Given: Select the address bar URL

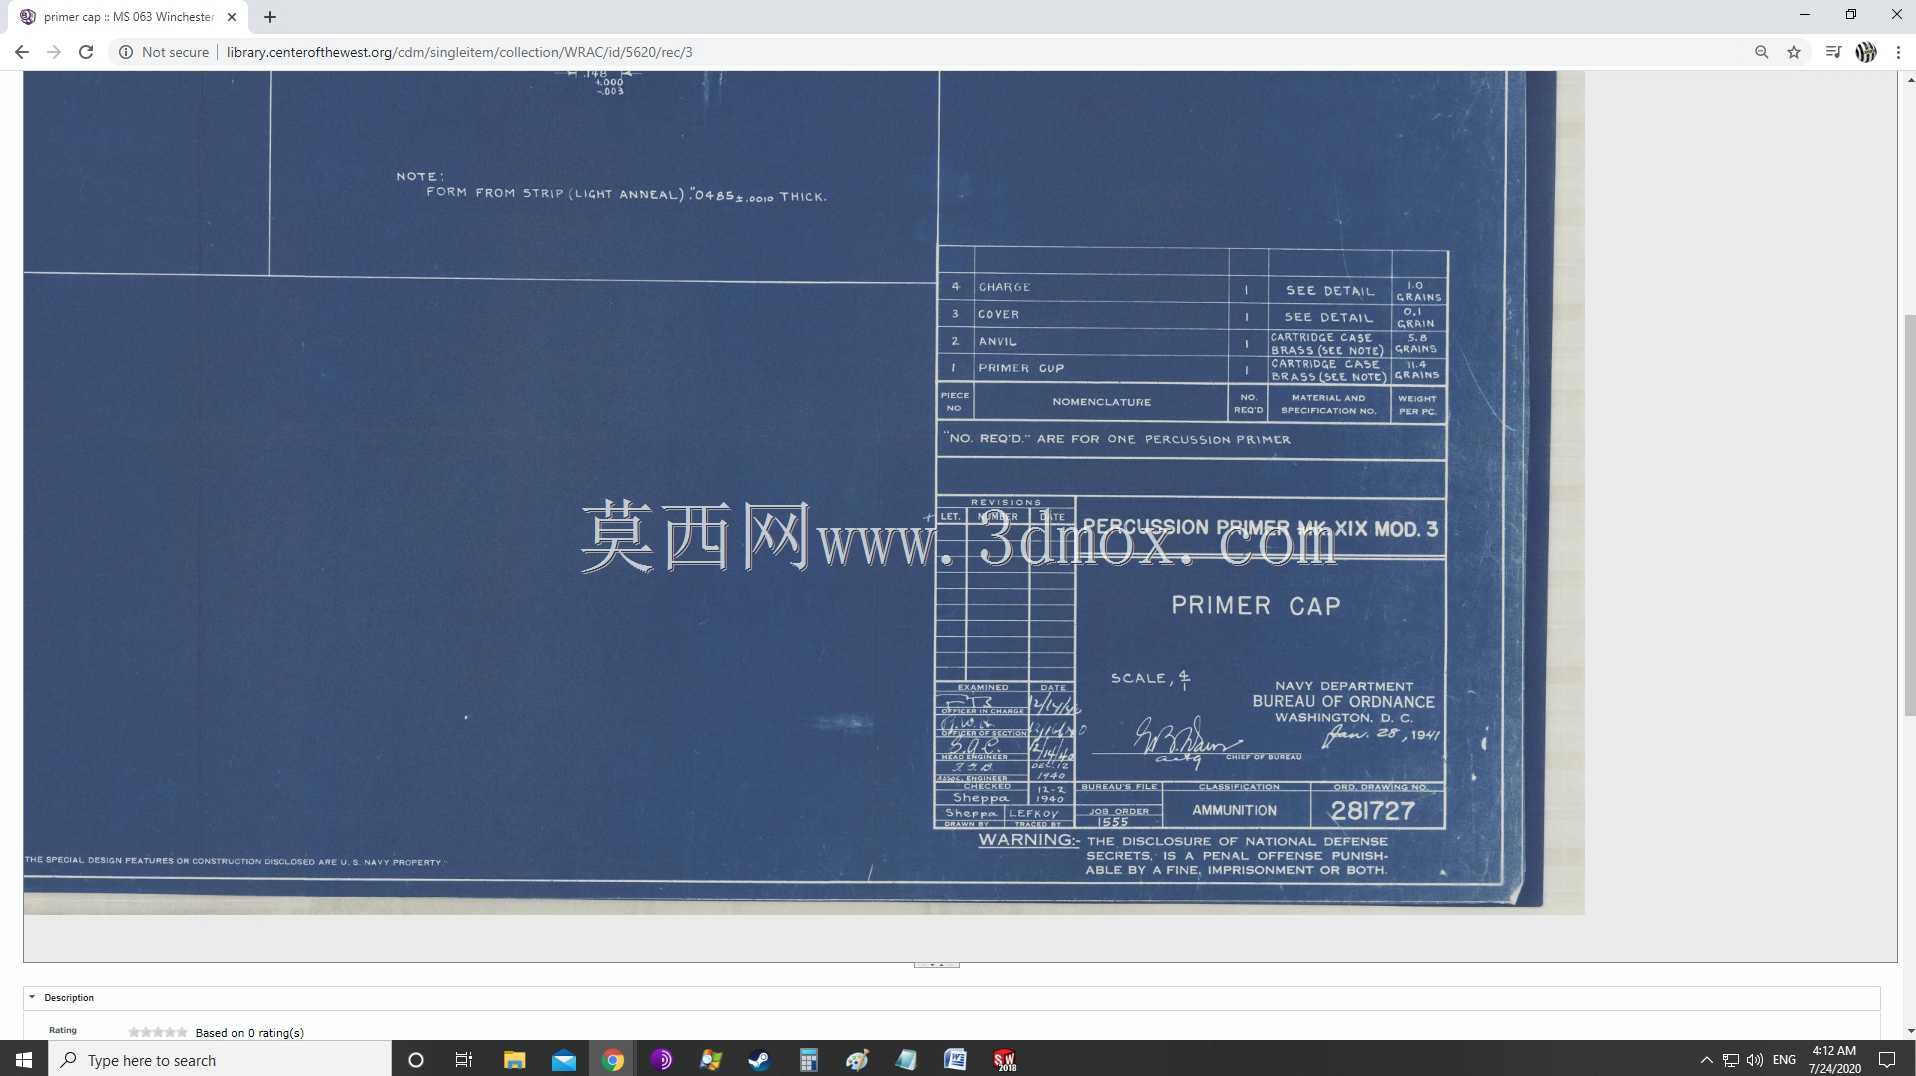Looking at the screenshot, I should tap(459, 52).
